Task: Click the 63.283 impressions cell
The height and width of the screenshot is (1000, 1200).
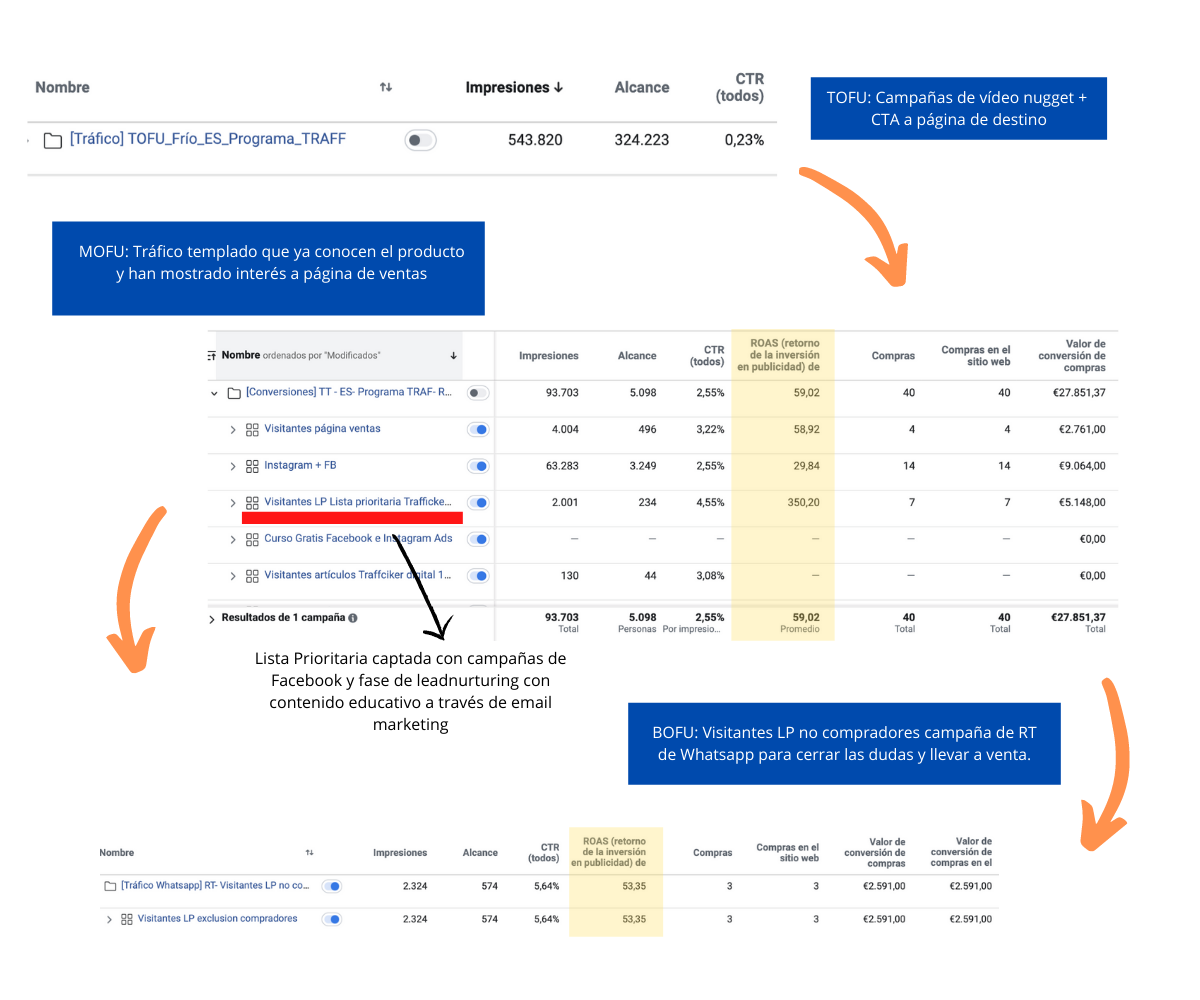Action: click(562, 466)
